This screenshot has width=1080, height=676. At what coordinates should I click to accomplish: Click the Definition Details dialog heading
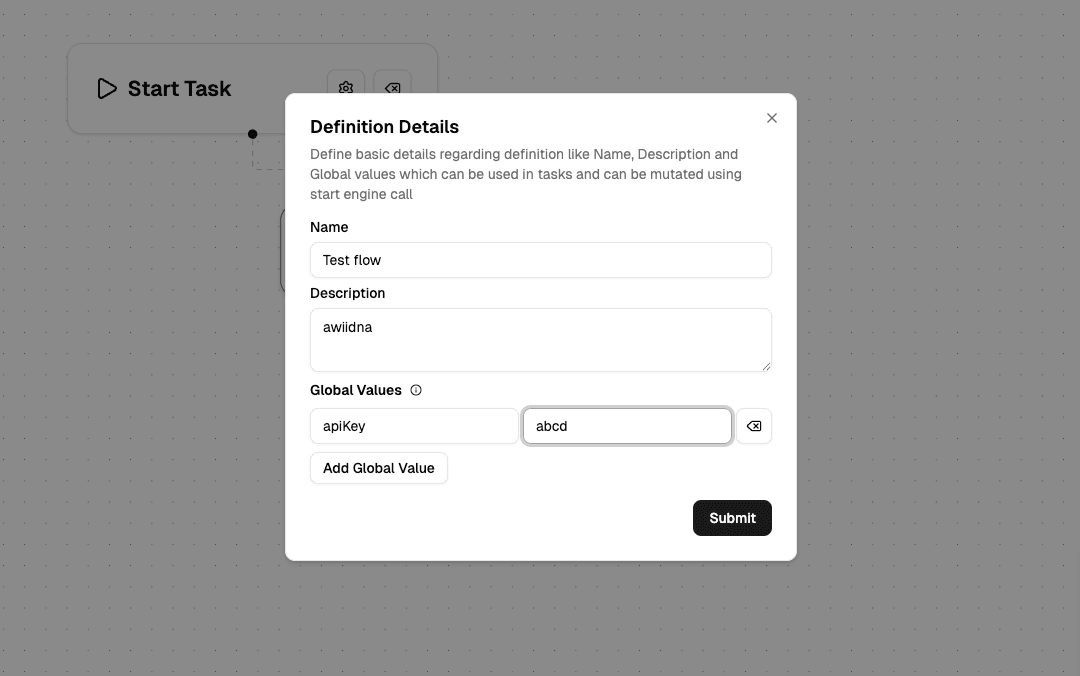(x=384, y=127)
